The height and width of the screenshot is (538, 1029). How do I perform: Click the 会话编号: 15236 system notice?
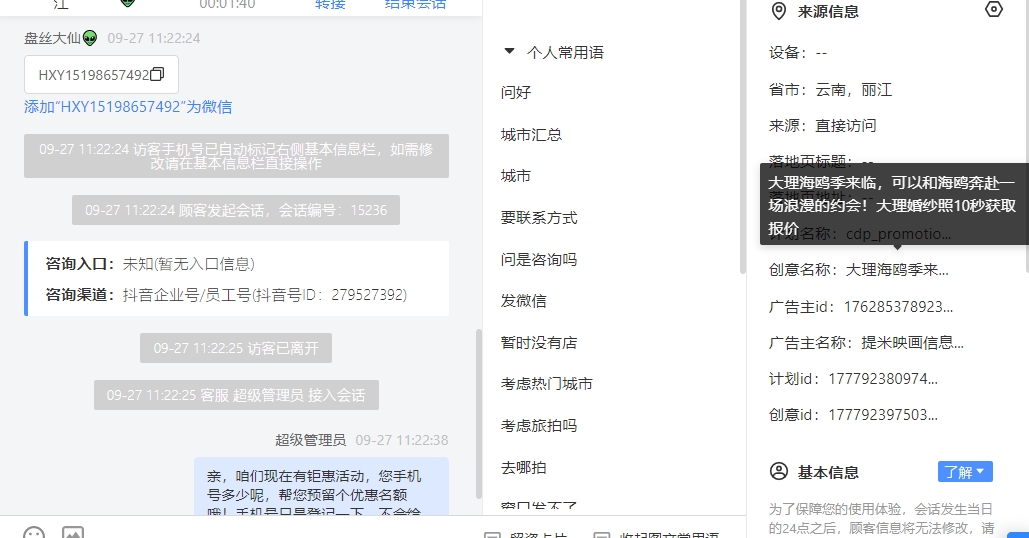(x=236, y=210)
